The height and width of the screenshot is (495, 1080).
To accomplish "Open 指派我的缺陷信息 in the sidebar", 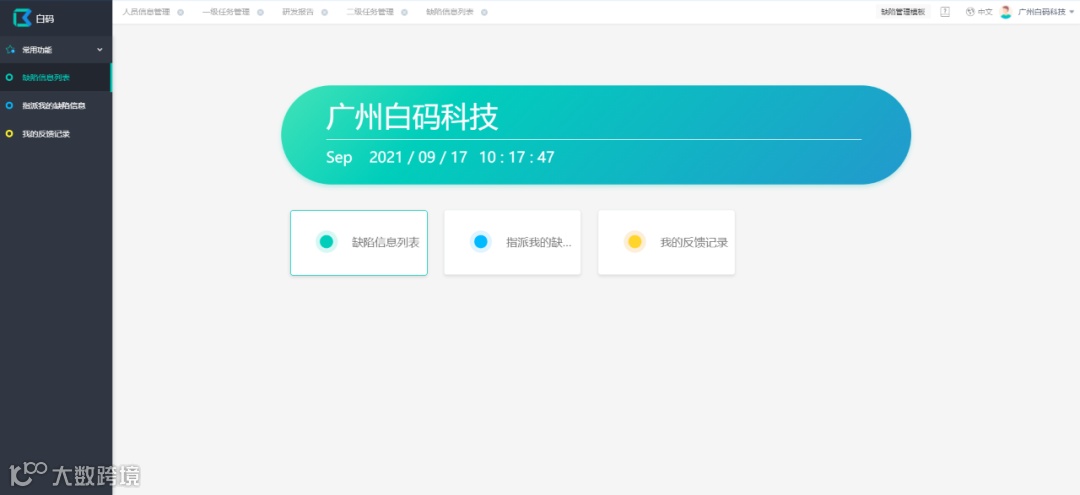I will point(56,106).
